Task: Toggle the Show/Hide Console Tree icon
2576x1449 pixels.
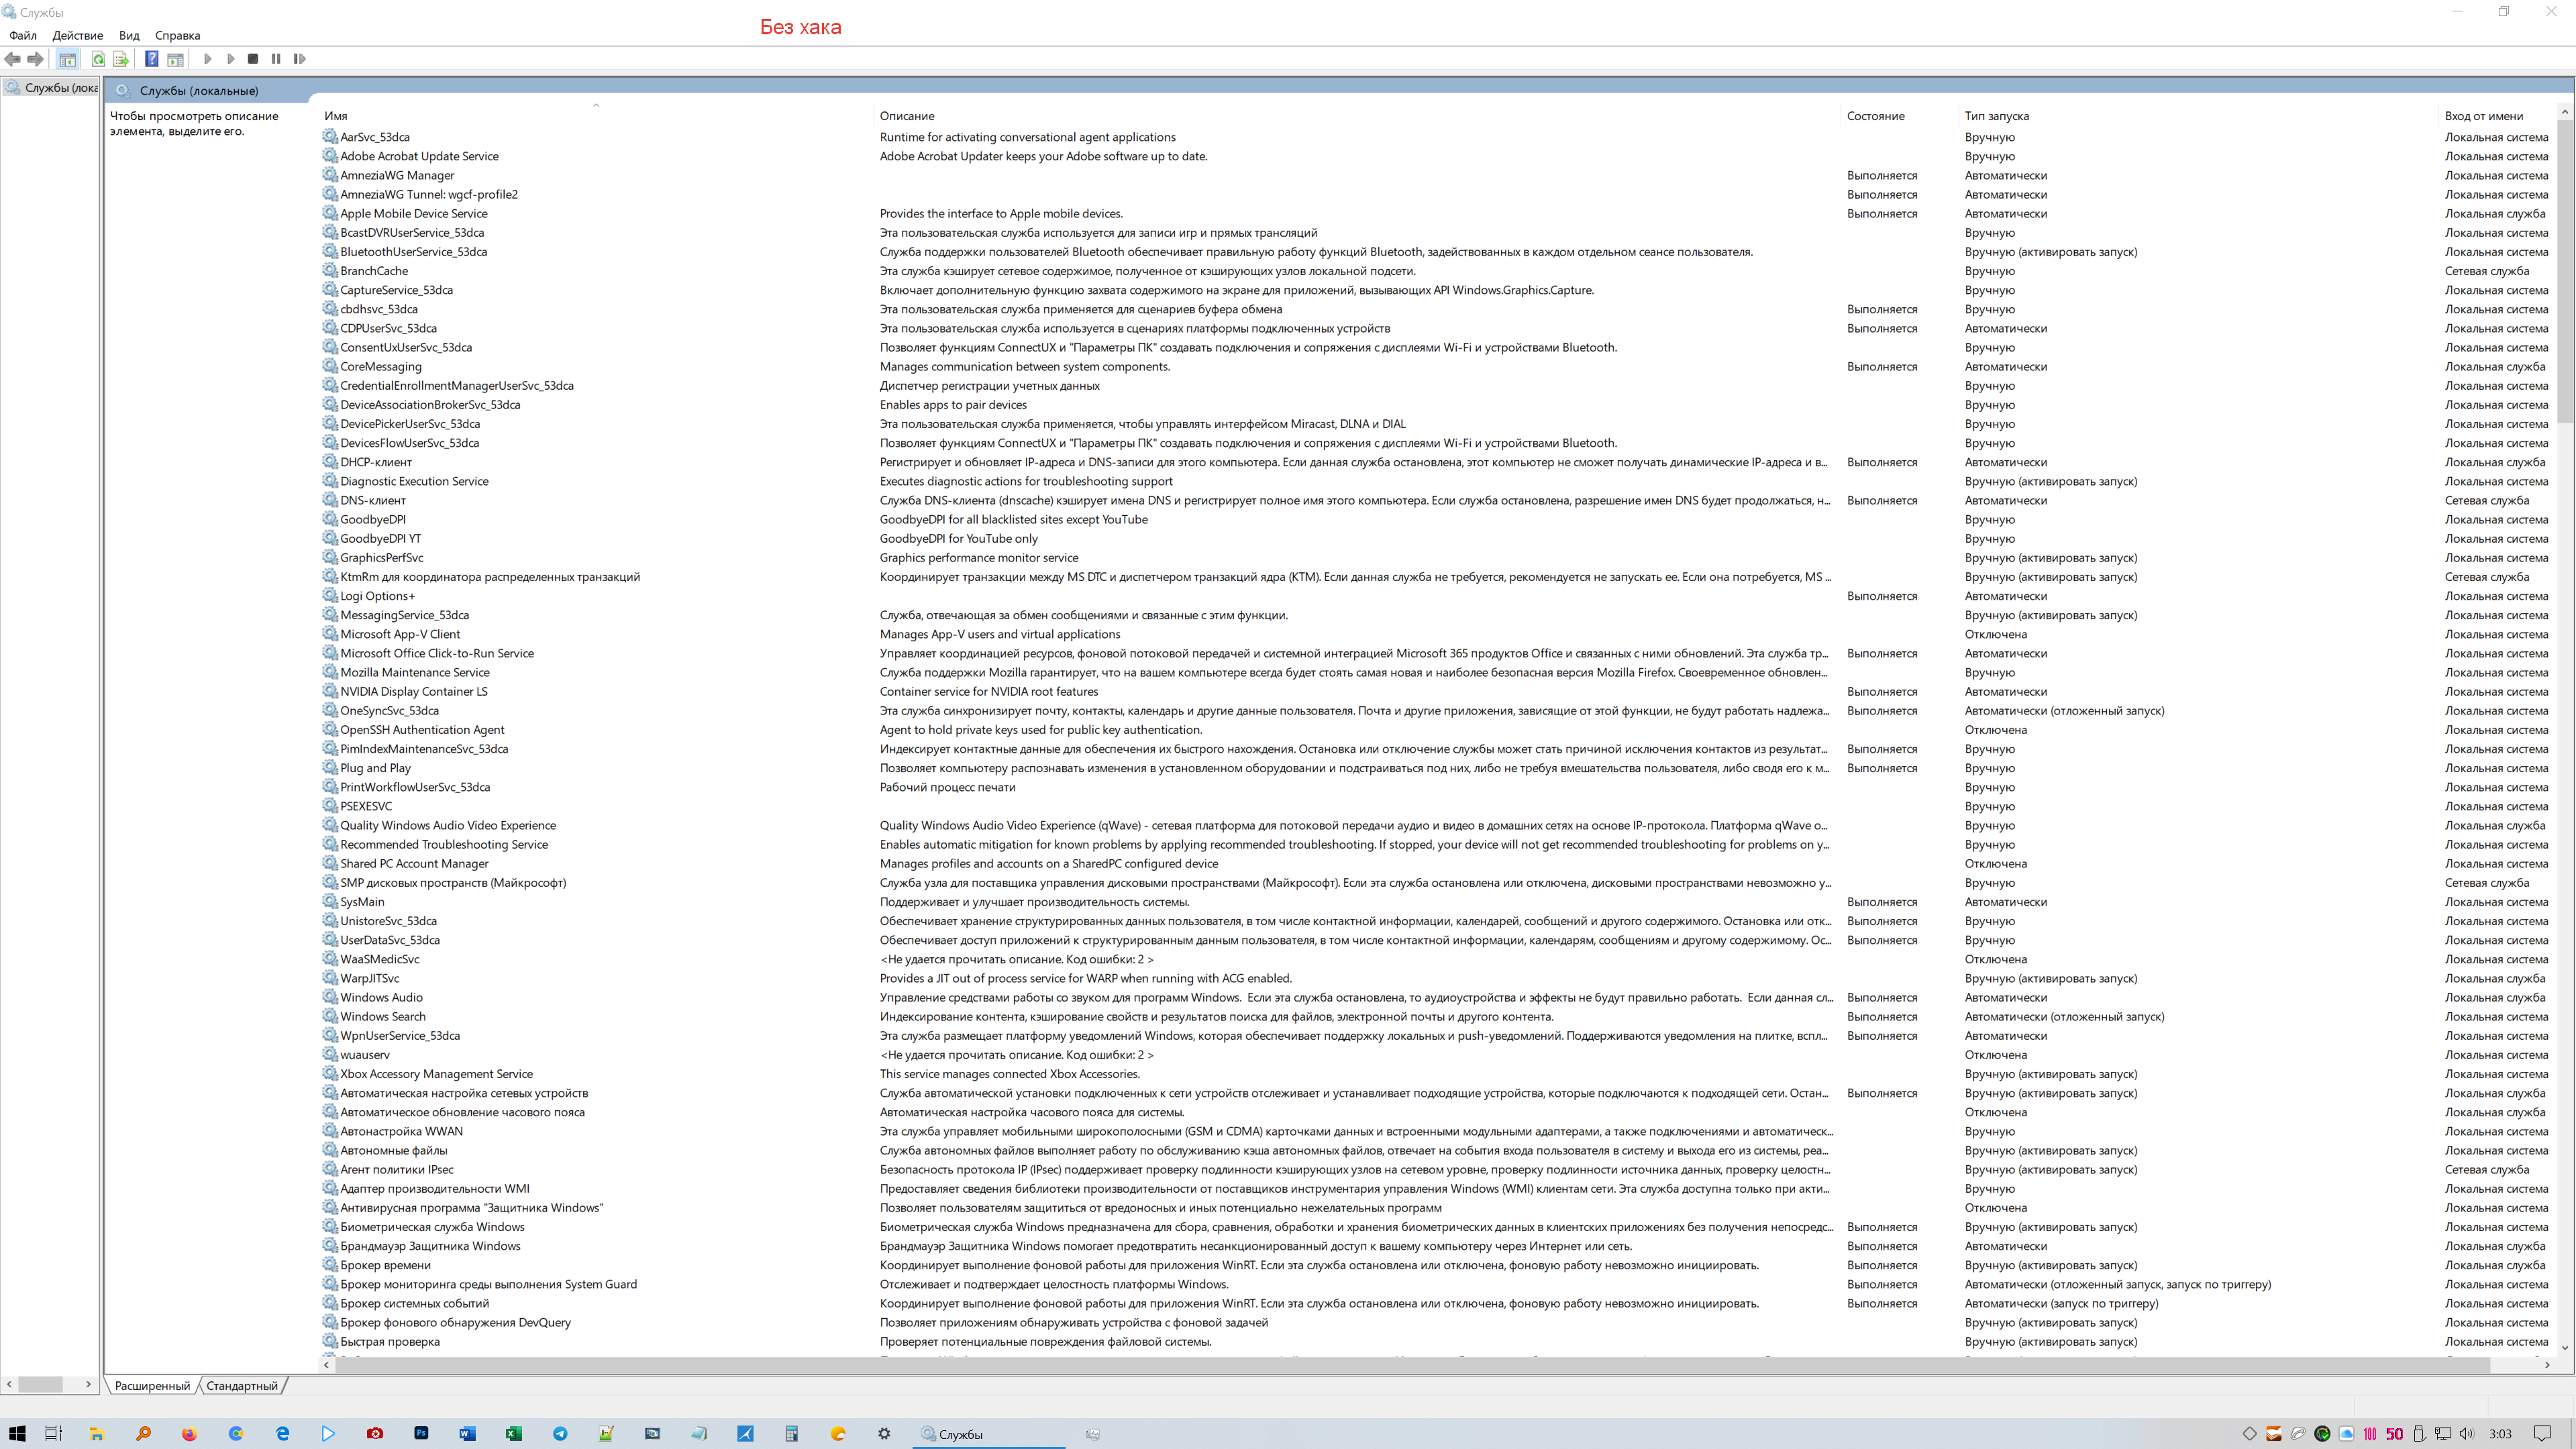Action: 67,59
